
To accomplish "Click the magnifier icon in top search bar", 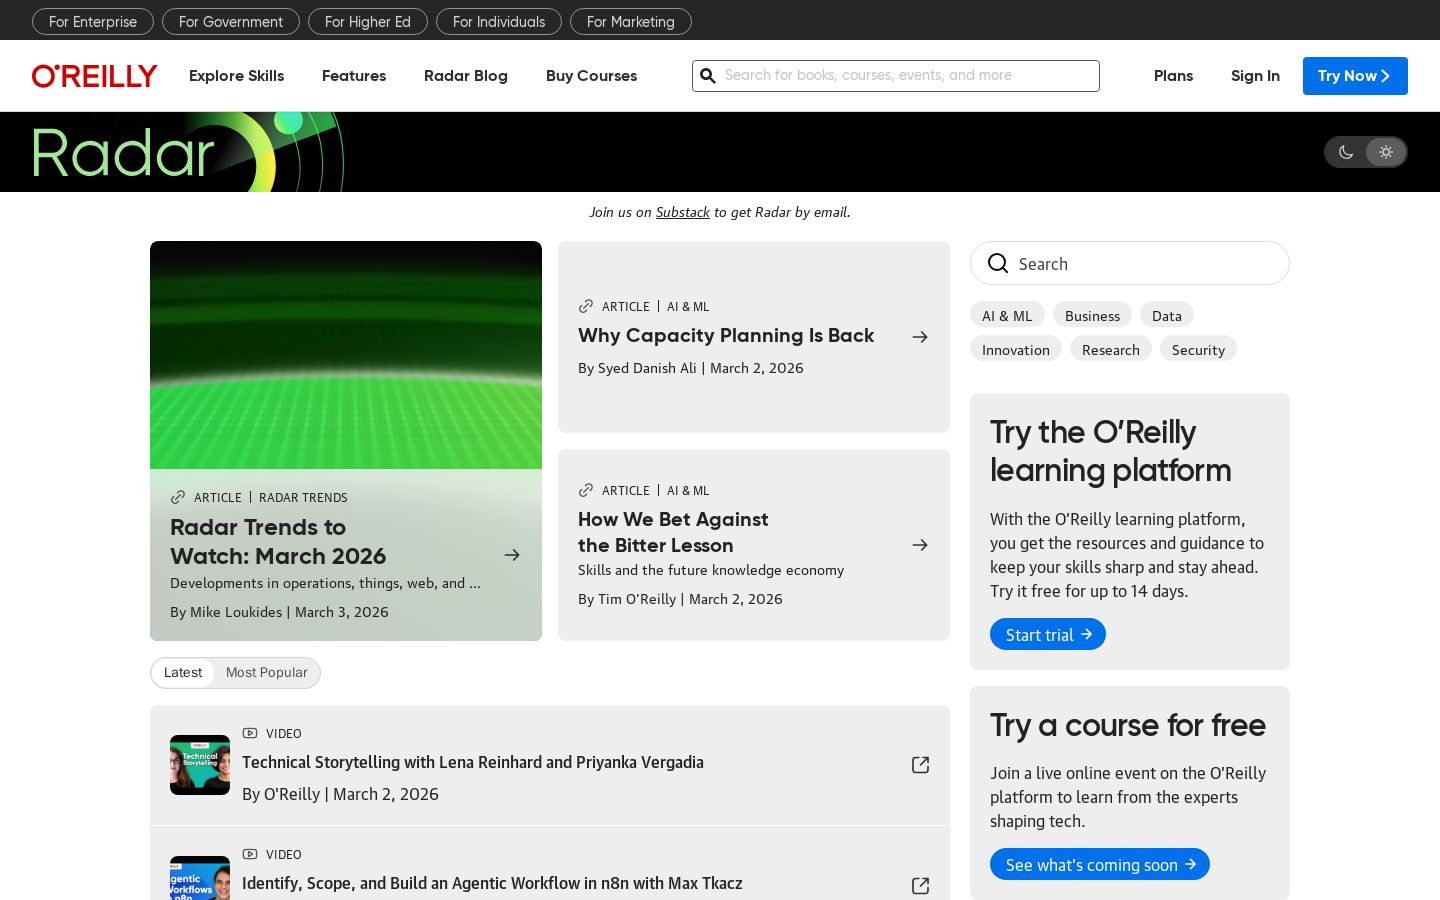I will coord(708,76).
